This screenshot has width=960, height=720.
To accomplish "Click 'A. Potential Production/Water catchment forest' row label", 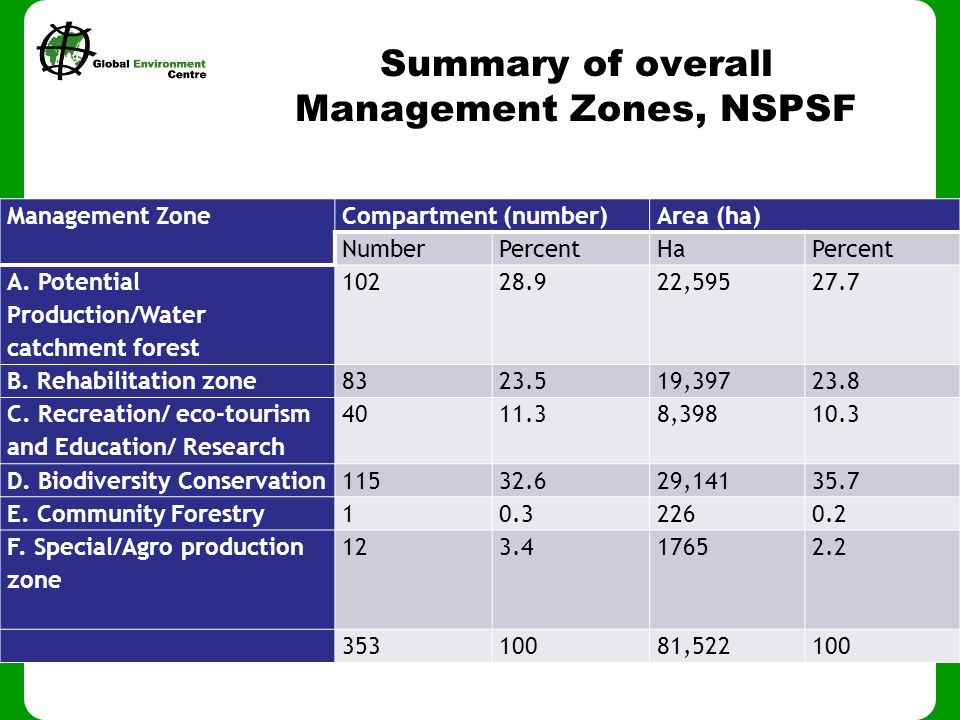I will [x=106, y=315].
